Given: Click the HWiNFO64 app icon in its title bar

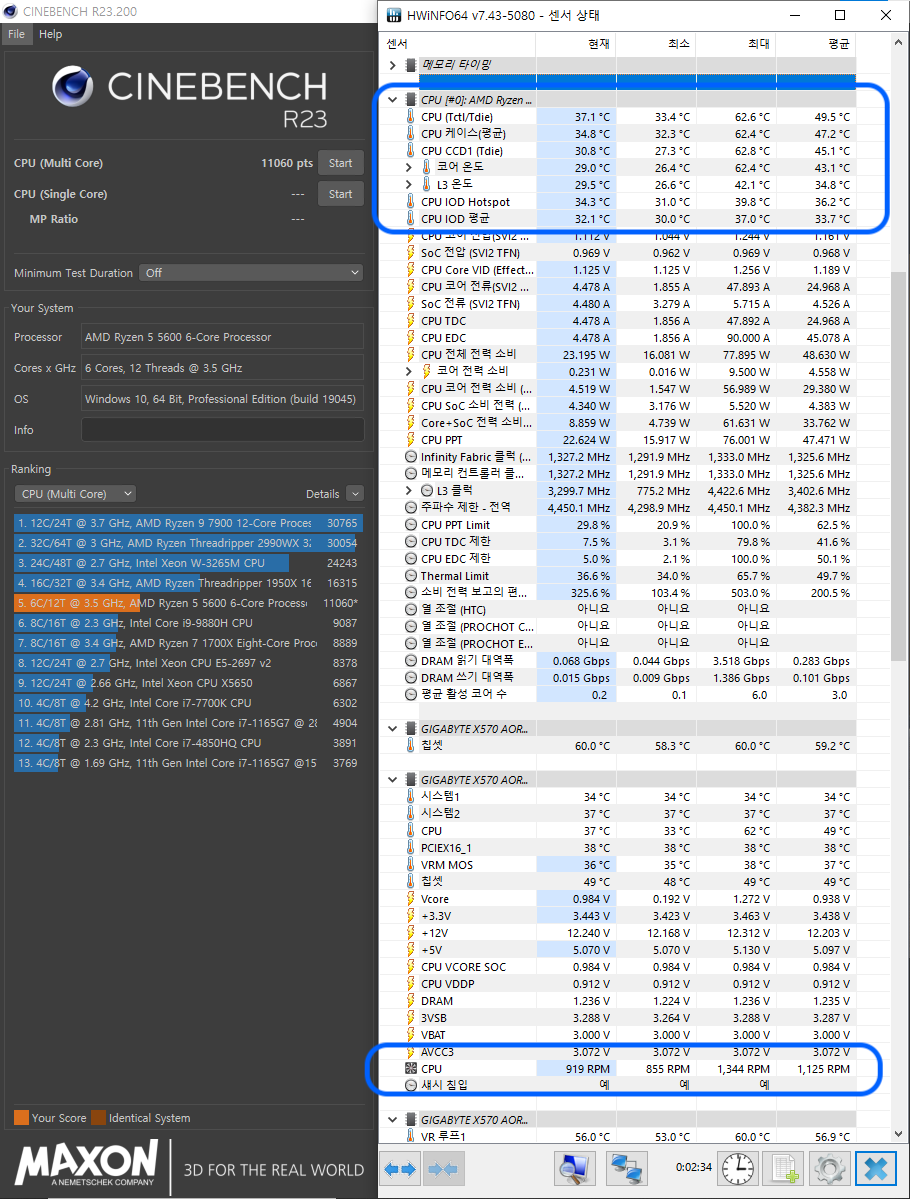Looking at the screenshot, I should click(393, 15).
